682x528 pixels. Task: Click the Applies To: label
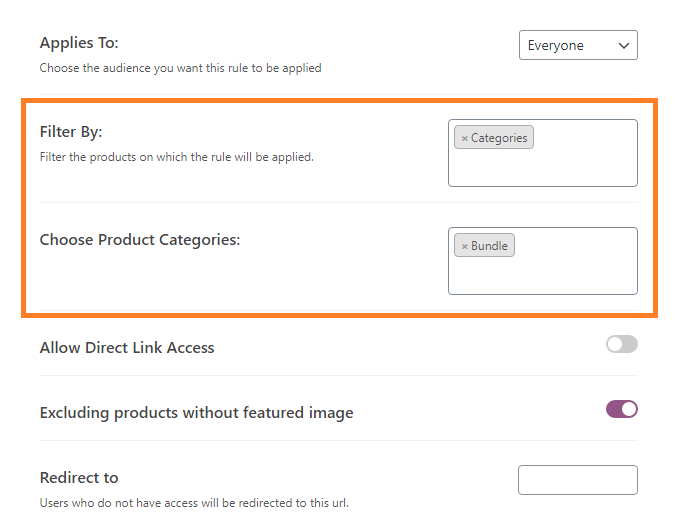pyautogui.click(x=79, y=43)
